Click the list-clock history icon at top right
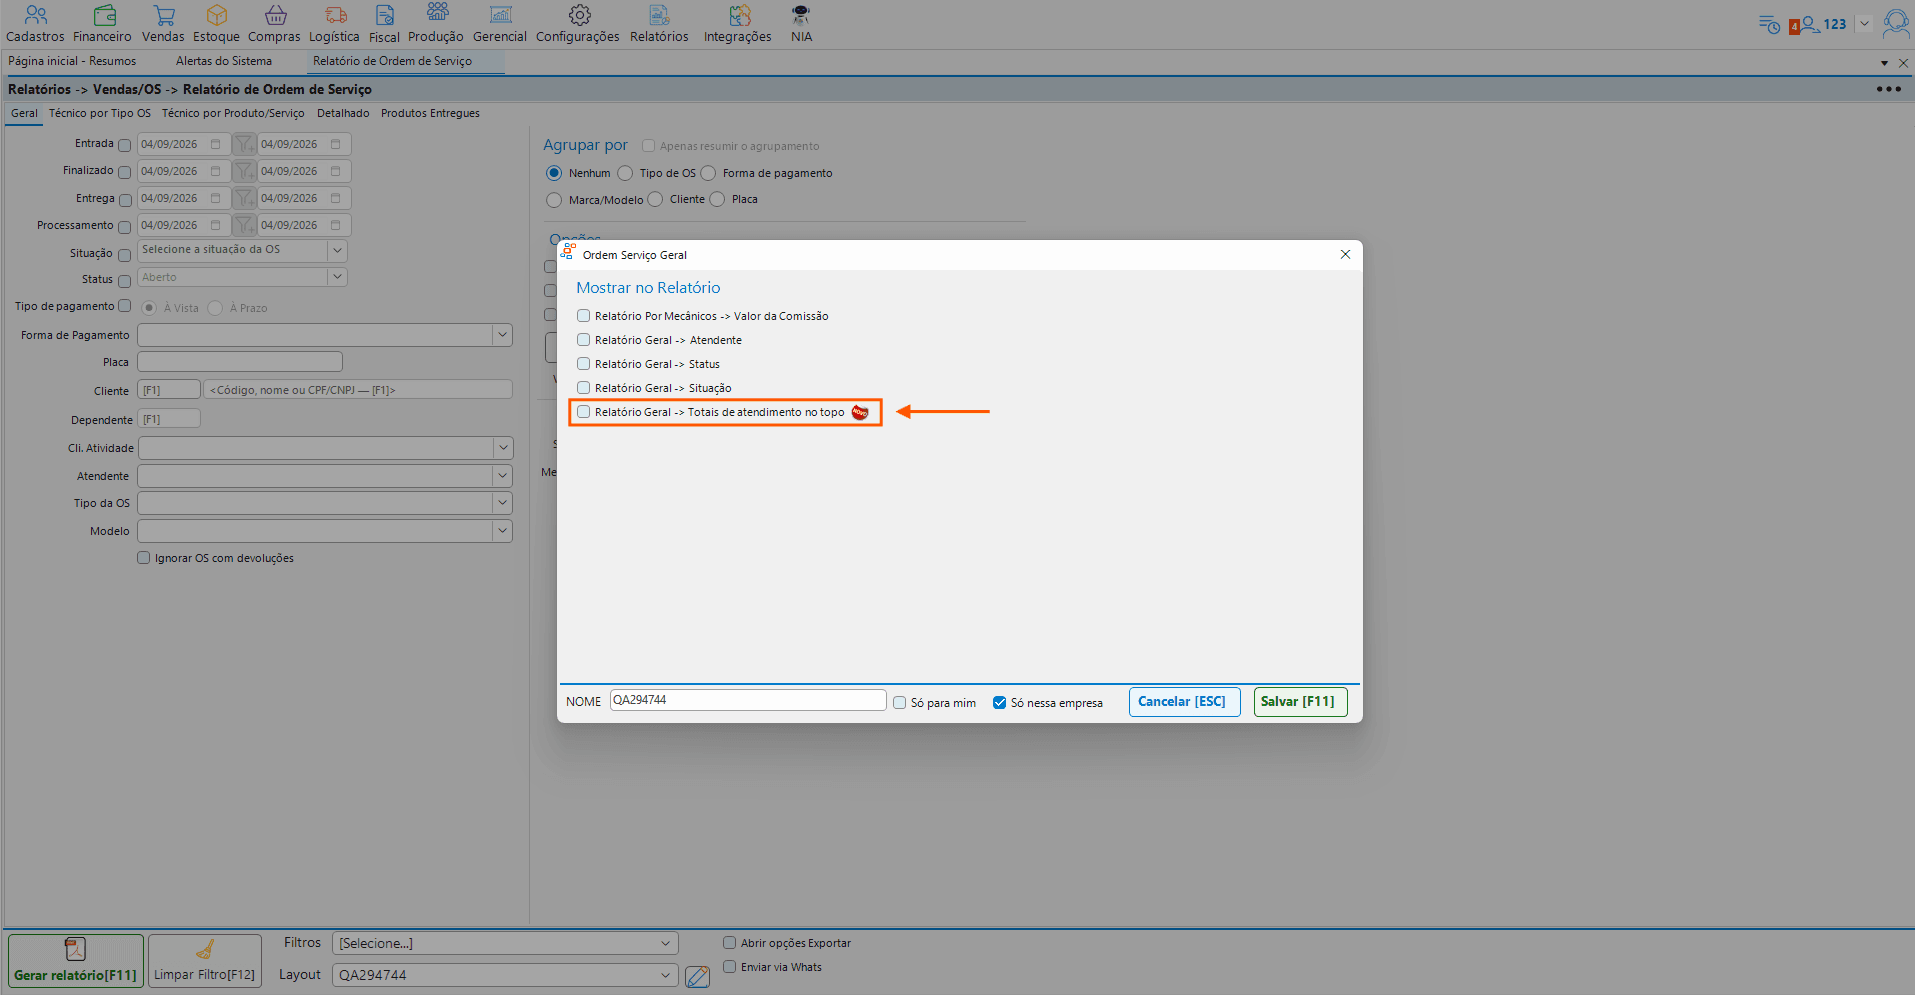The image size is (1915, 995). point(1769,24)
